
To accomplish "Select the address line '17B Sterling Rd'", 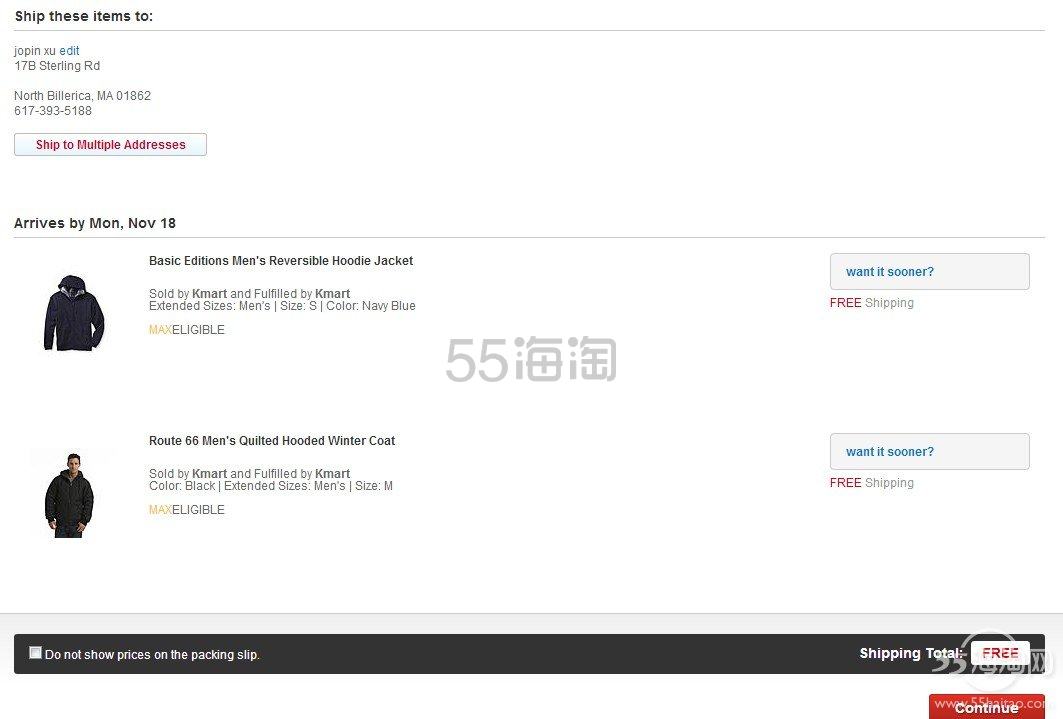I will click(x=57, y=66).
